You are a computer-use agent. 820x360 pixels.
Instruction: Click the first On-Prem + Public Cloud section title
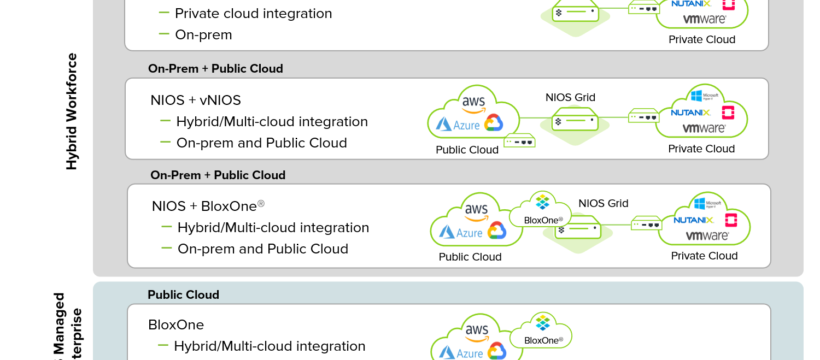click(x=215, y=69)
